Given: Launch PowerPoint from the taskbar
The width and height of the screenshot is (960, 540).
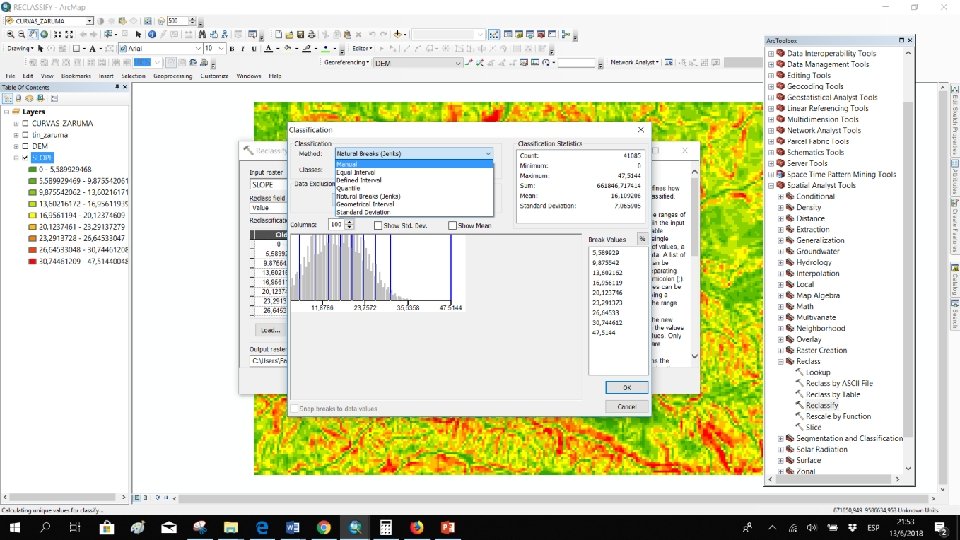Looking at the screenshot, I should (x=448, y=527).
